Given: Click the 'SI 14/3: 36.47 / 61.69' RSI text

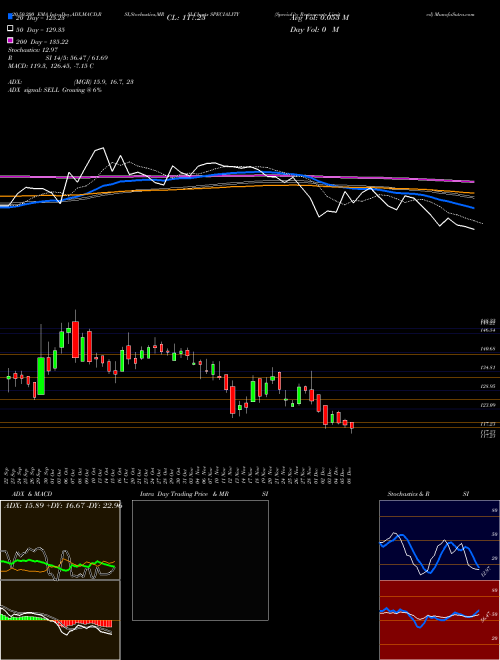Looking at the screenshot, I should pyautogui.click(x=77, y=58).
